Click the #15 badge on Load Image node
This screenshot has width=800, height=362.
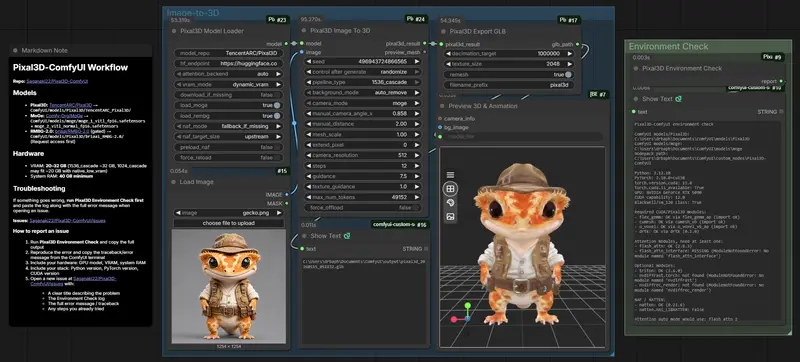(x=282, y=171)
